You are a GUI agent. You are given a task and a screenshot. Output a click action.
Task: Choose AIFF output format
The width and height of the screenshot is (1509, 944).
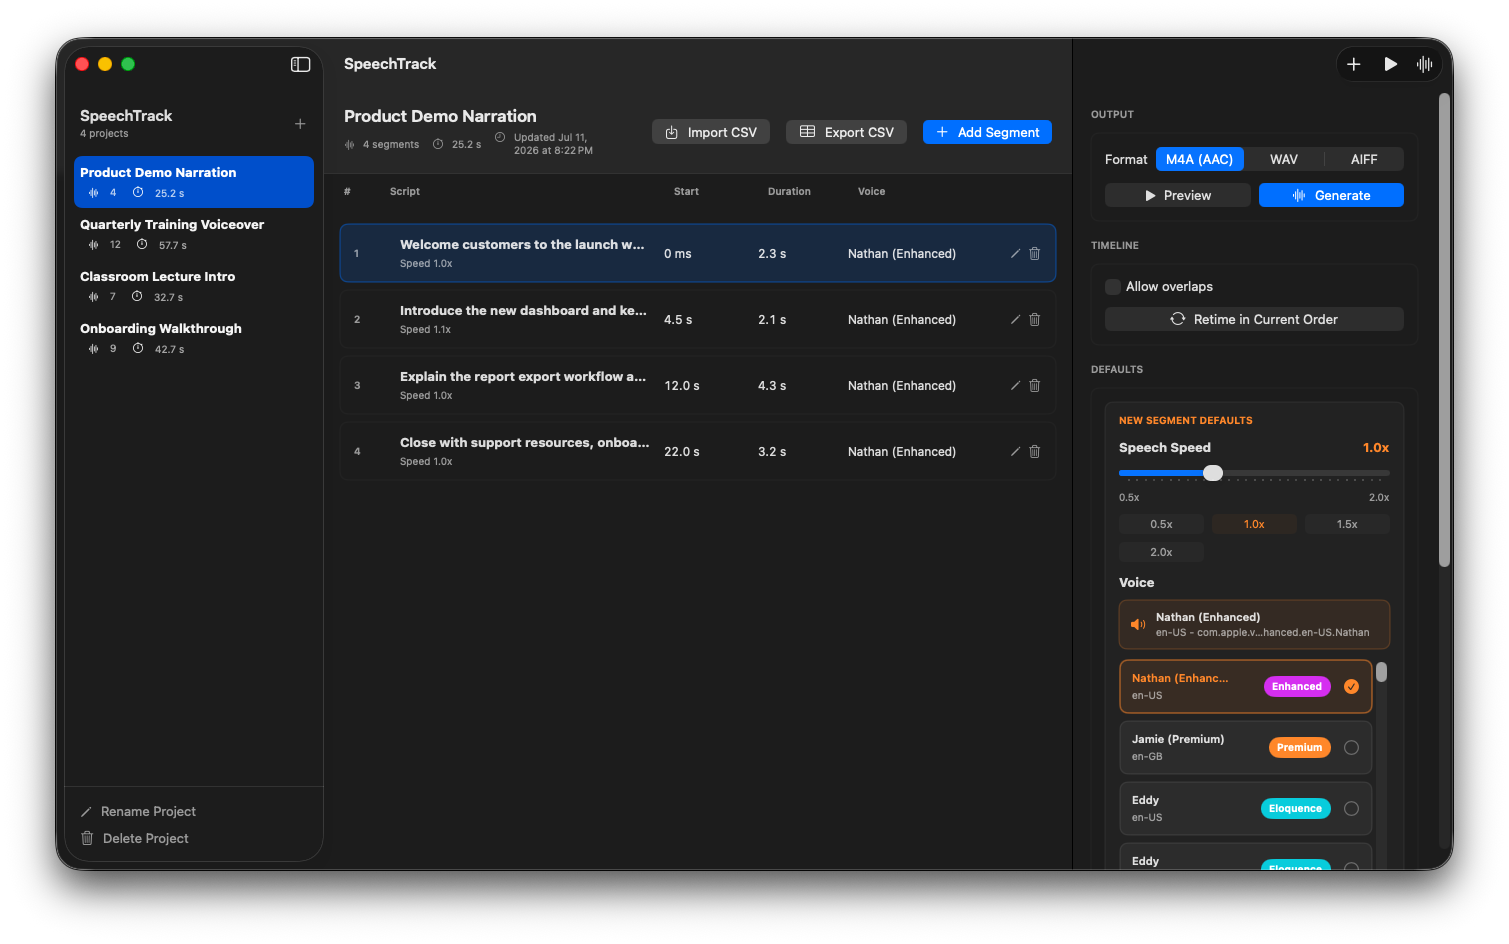[1364, 159]
